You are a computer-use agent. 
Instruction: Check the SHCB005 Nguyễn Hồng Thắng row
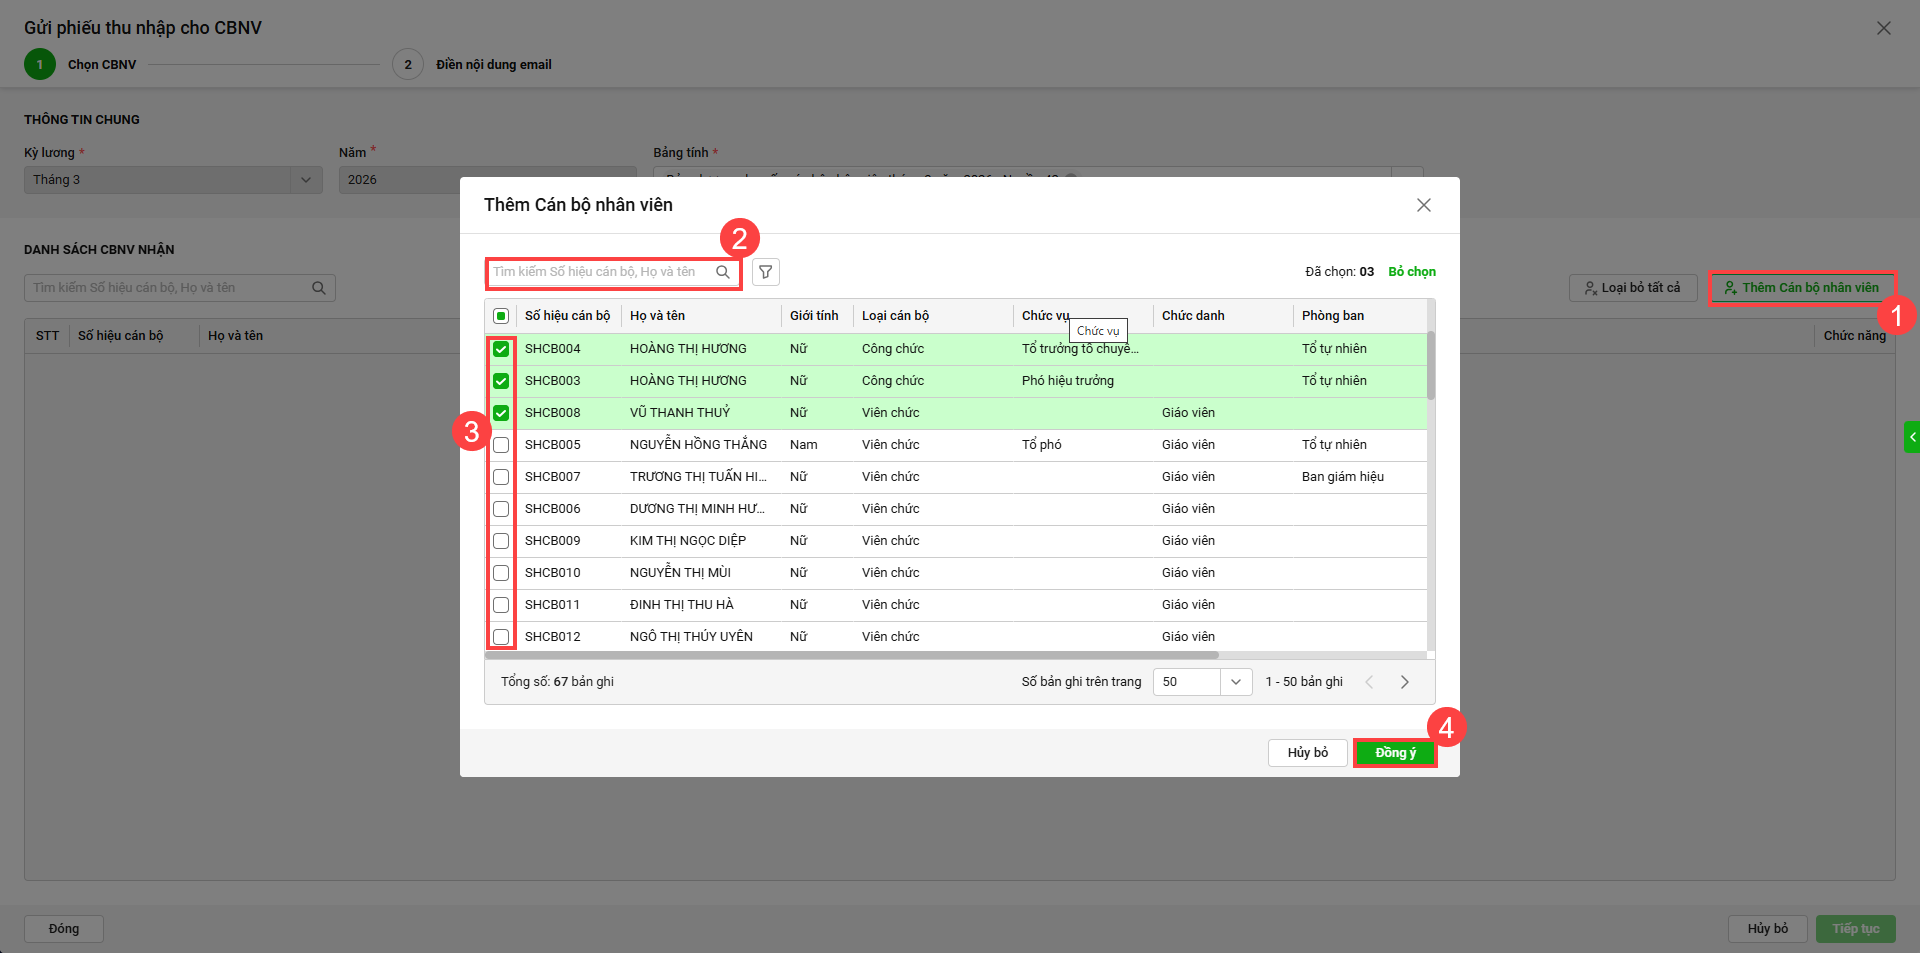[x=501, y=445]
